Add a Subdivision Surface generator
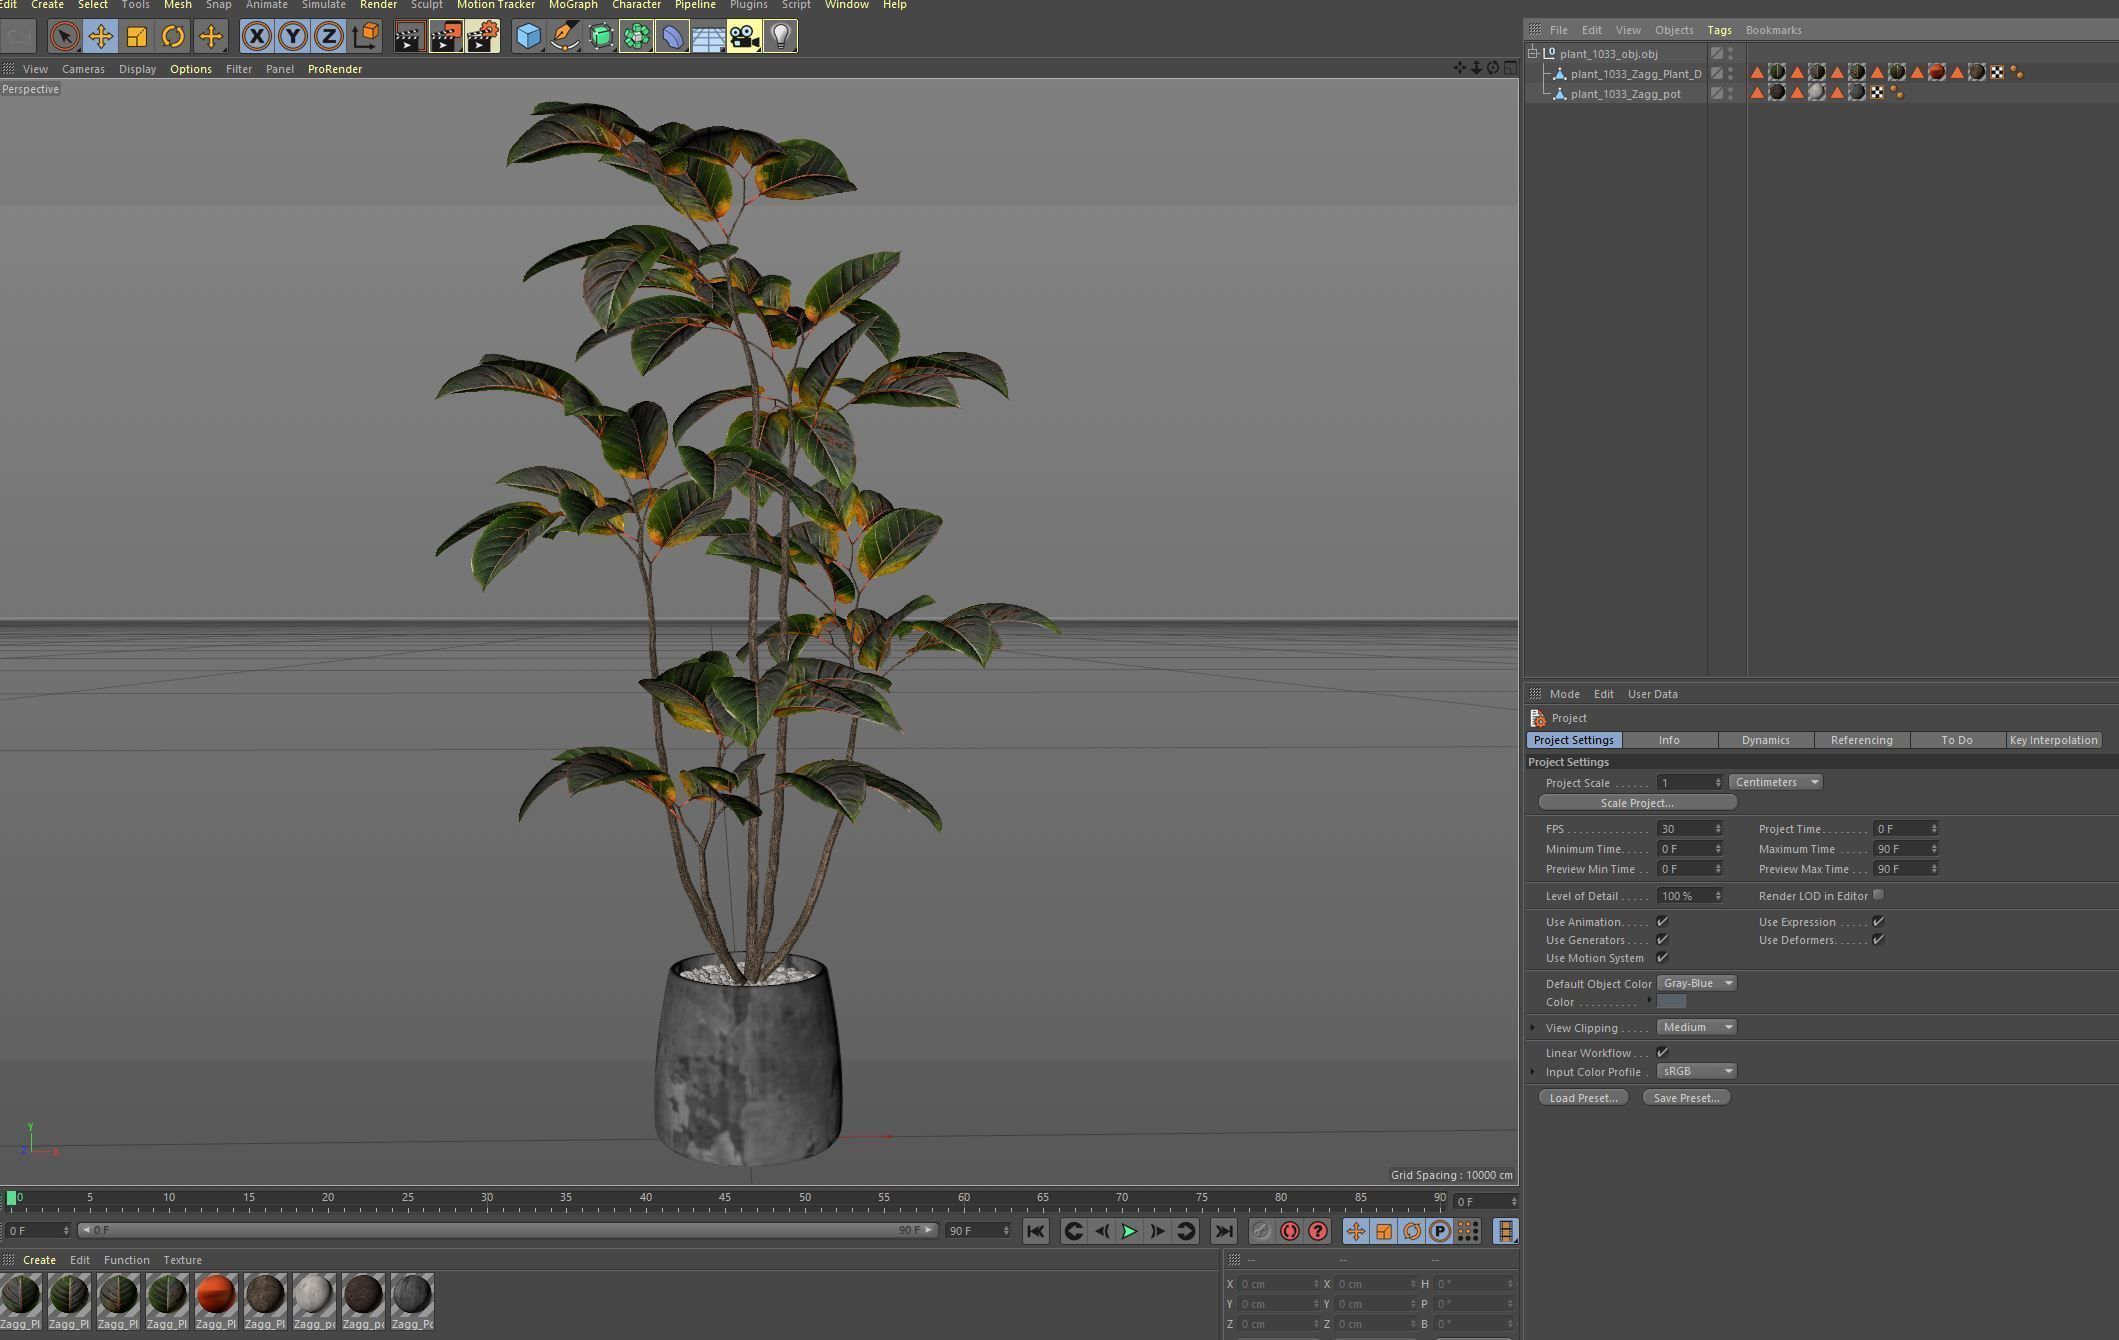 pyautogui.click(x=600, y=37)
